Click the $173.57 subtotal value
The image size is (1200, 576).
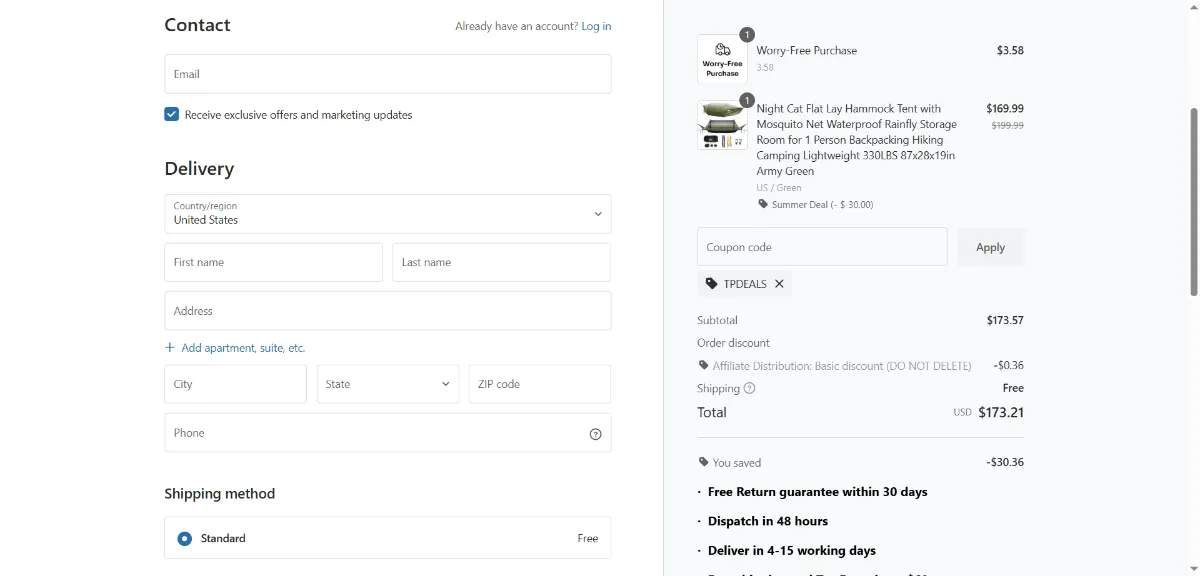click(1005, 321)
